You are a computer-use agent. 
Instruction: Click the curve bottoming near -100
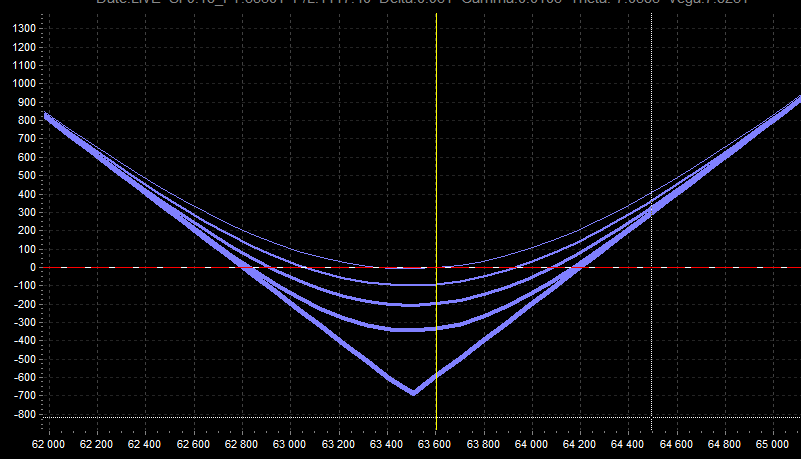413,284
